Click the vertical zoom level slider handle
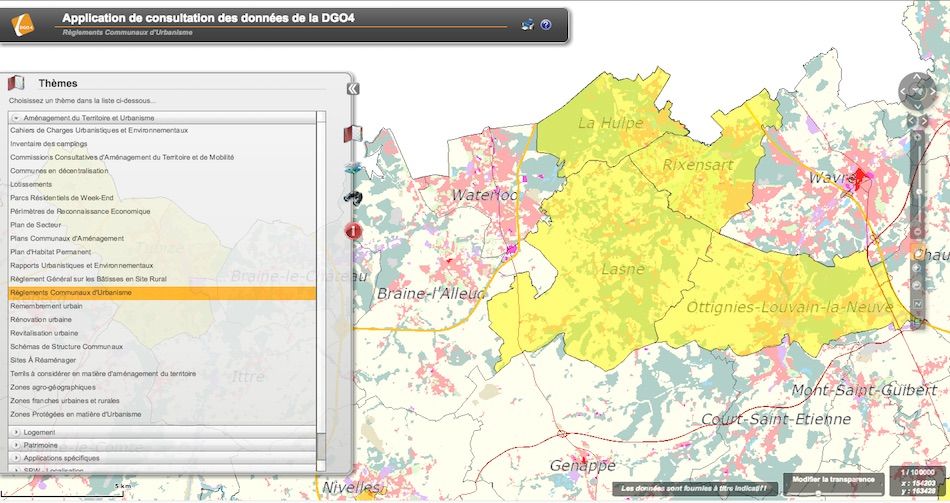 918,191
